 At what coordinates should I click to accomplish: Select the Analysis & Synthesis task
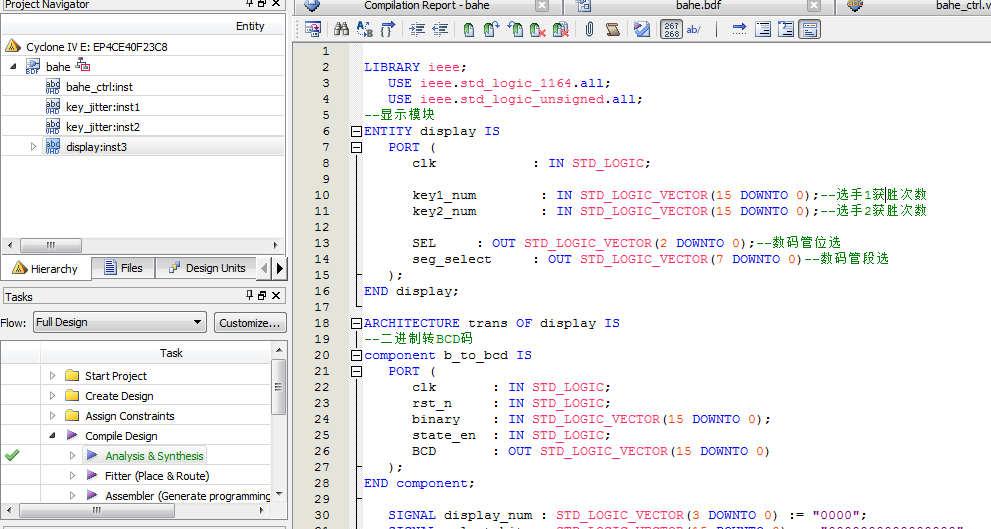(x=154, y=456)
